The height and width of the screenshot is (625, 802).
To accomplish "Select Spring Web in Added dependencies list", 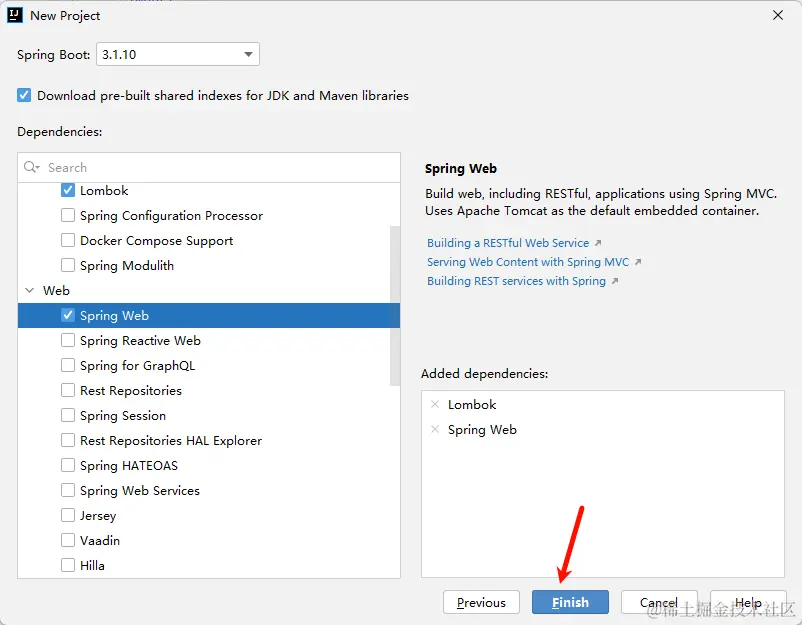I will point(482,430).
